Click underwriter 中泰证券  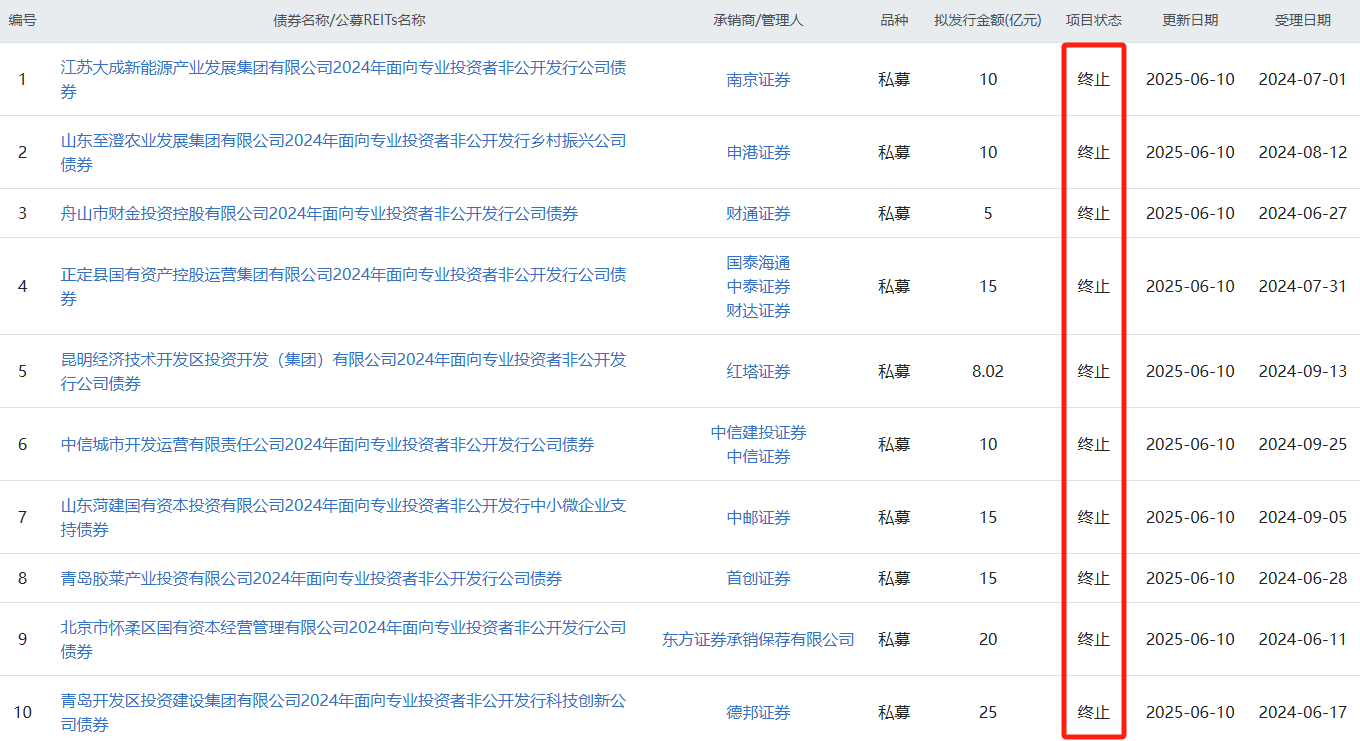click(758, 286)
